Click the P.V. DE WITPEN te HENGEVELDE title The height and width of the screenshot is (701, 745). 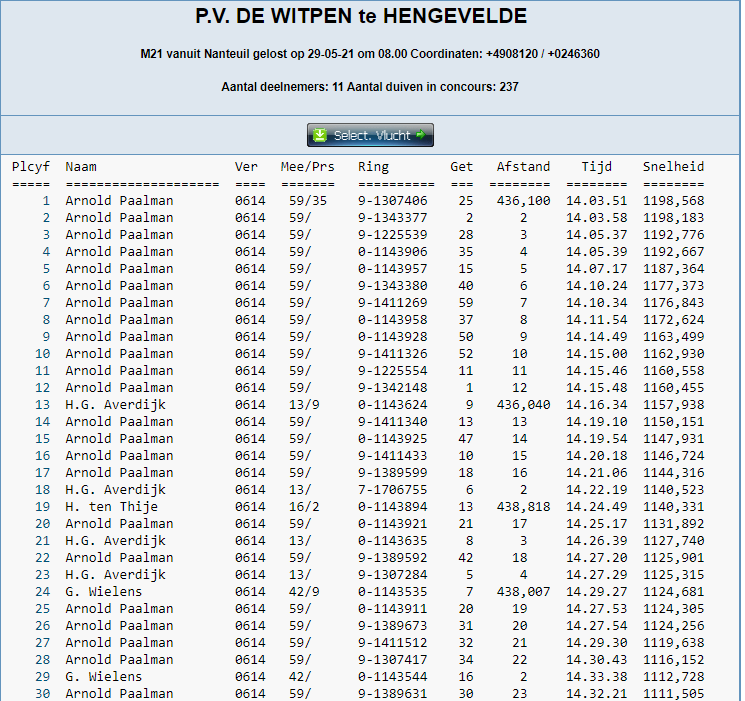tap(361, 16)
